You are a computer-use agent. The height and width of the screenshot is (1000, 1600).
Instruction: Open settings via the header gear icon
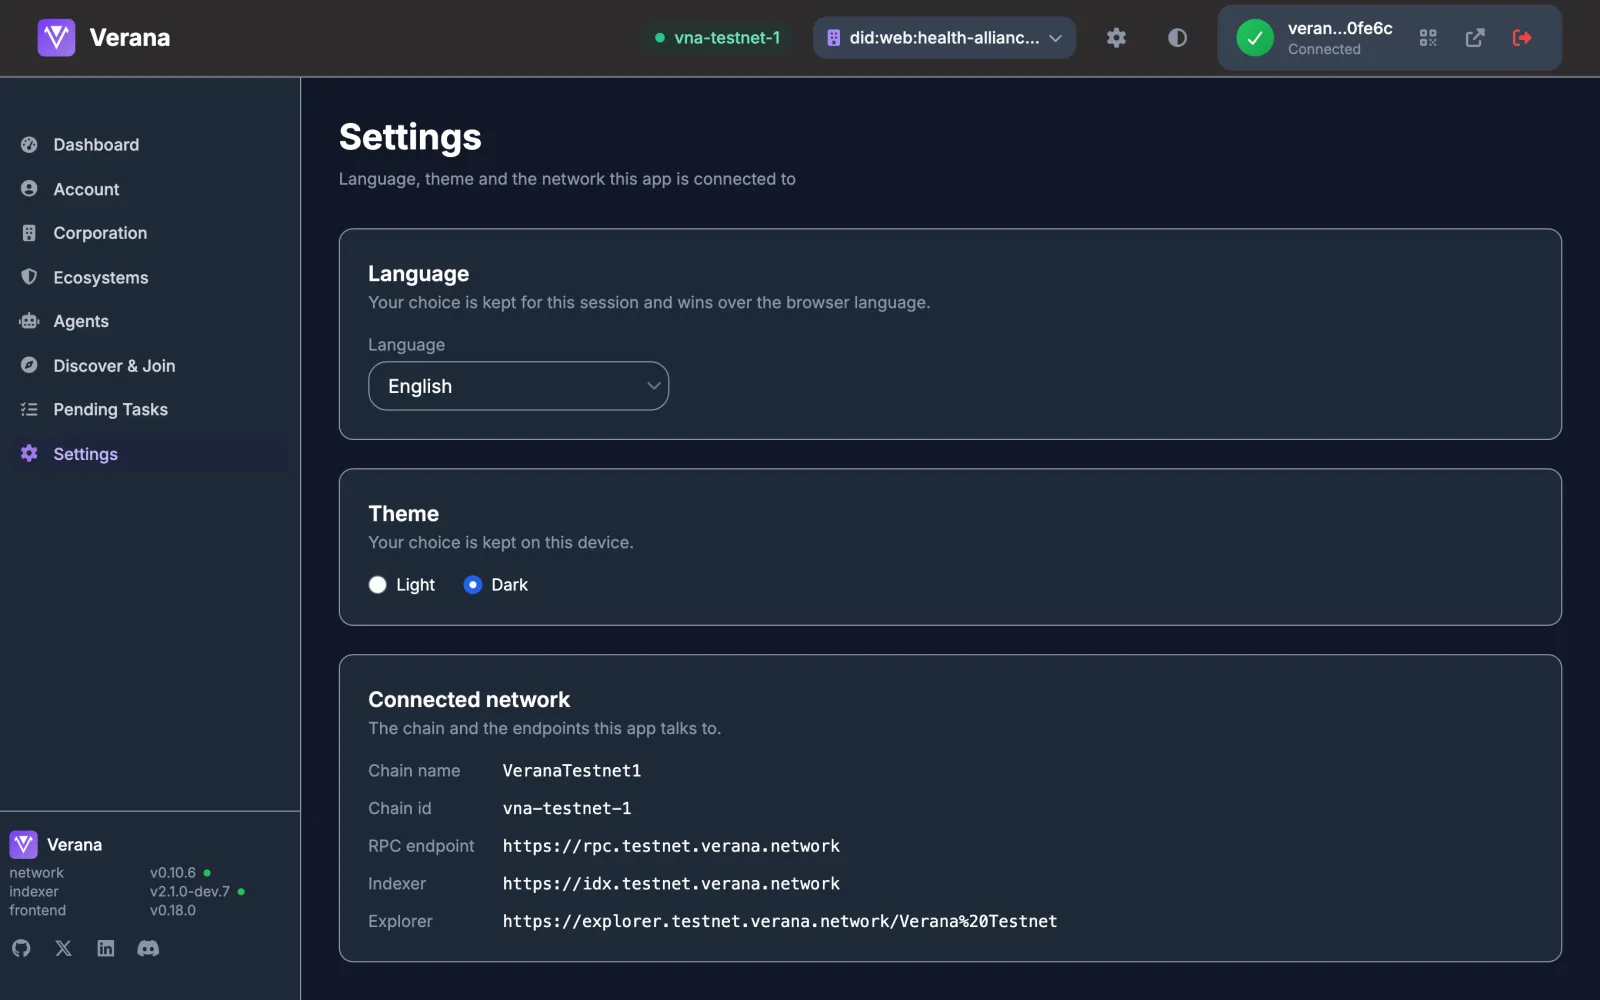point(1116,38)
